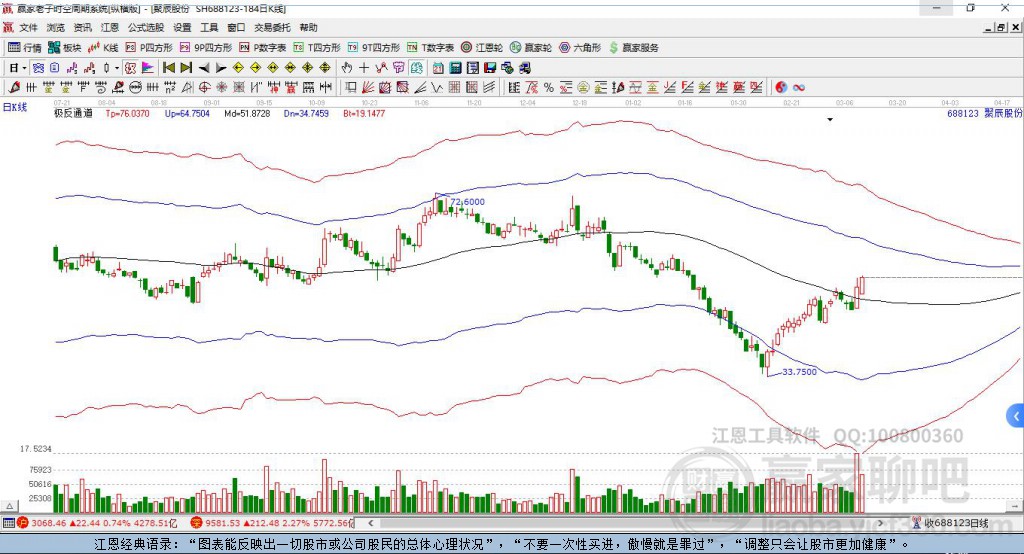Click the 极反通道 indicator label
The width and height of the screenshot is (1024, 554).
[x=73, y=113]
